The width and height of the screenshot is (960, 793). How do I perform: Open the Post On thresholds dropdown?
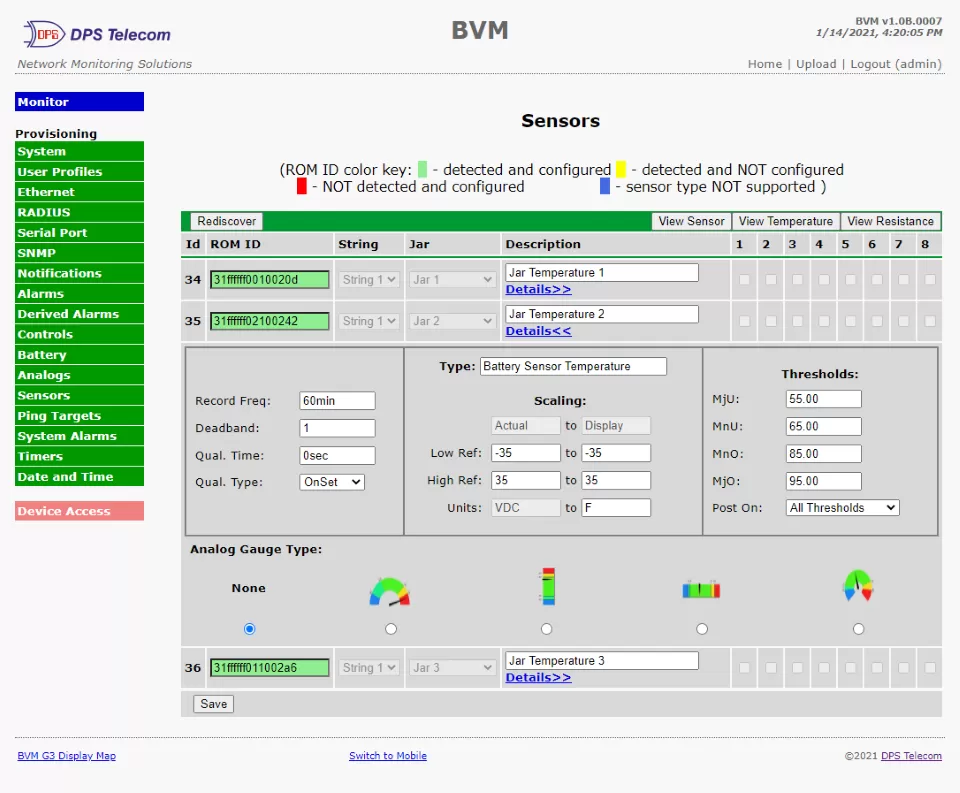[842, 508]
